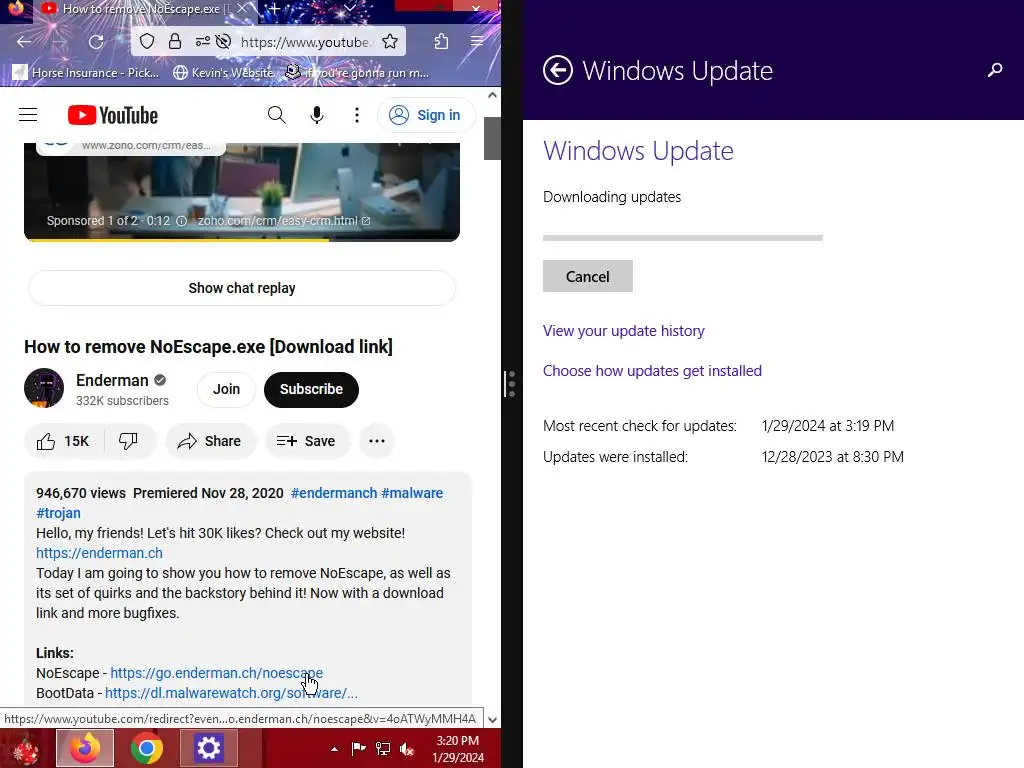Search with your voice microphone
This screenshot has height=768, width=1024.
point(317,115)
